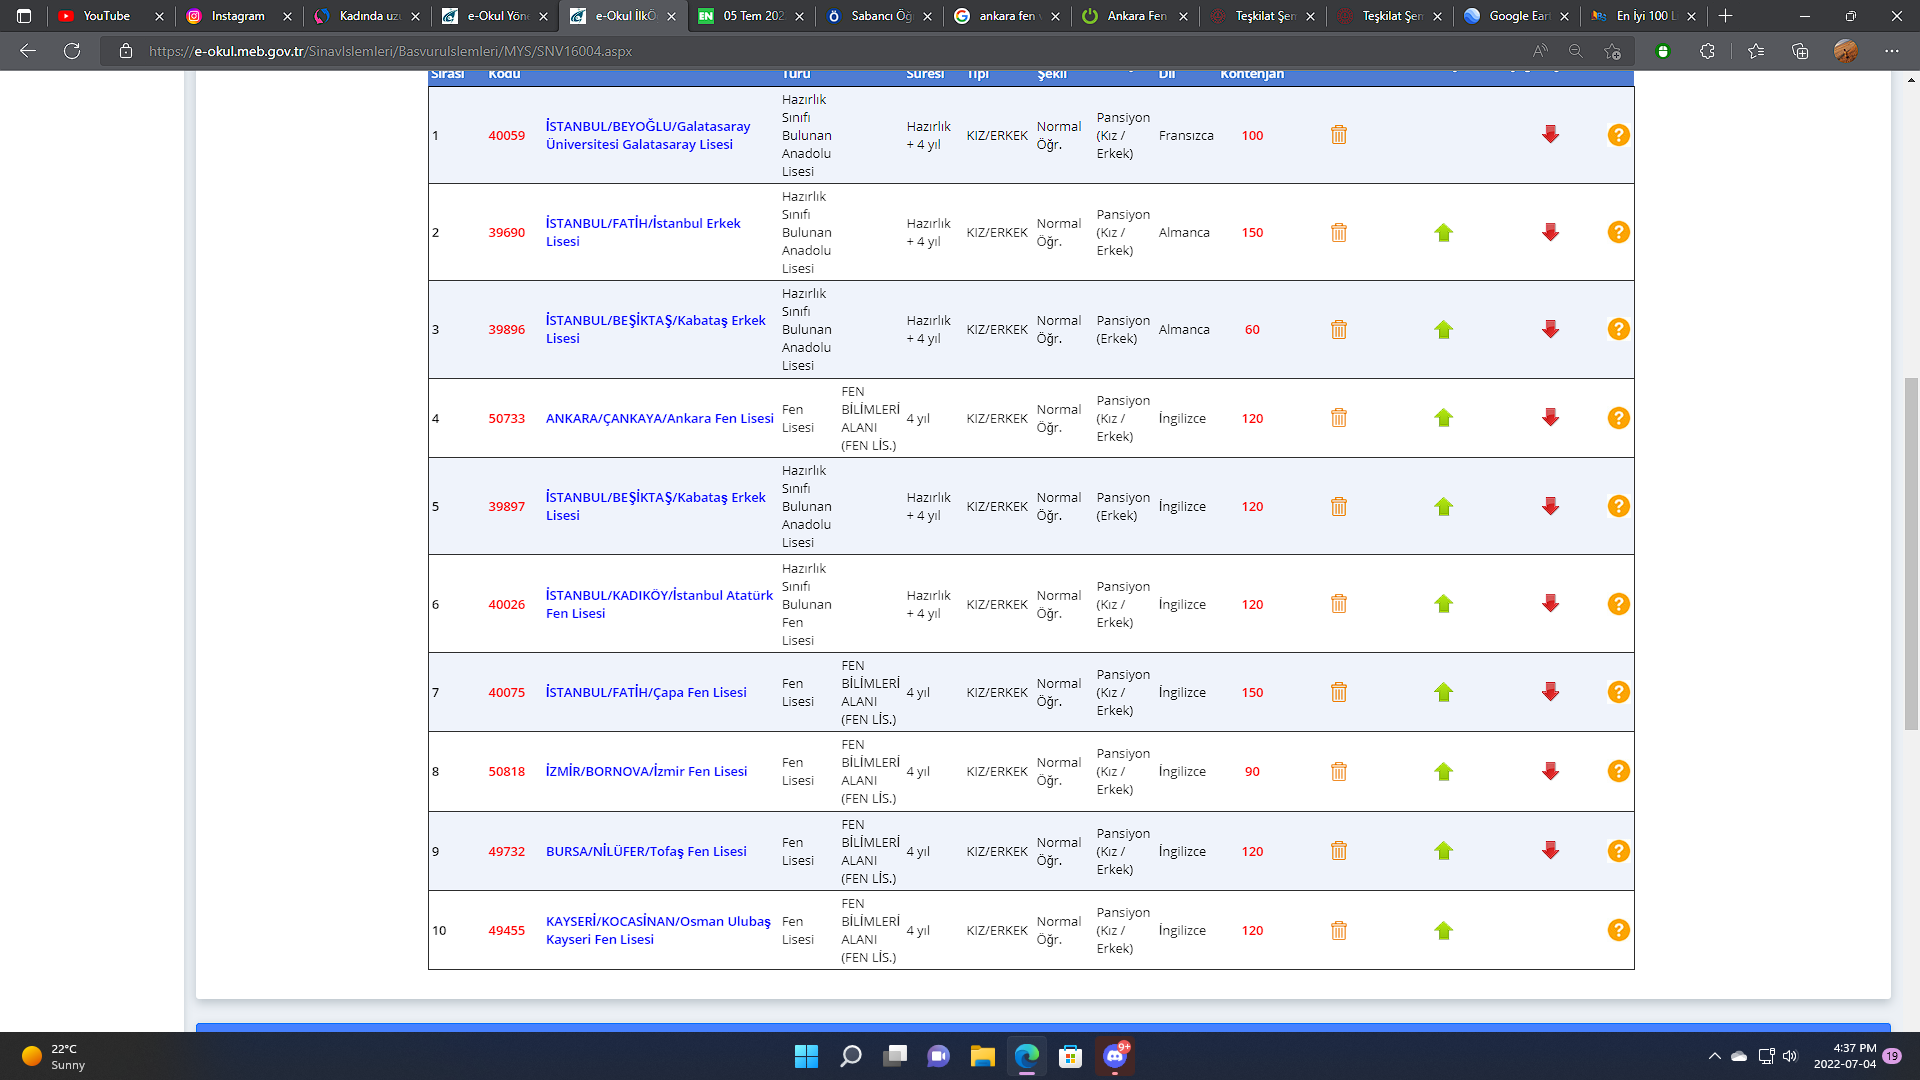
Task: Open browser Extensions puzzle icon
Action: tap(1707, 51)
